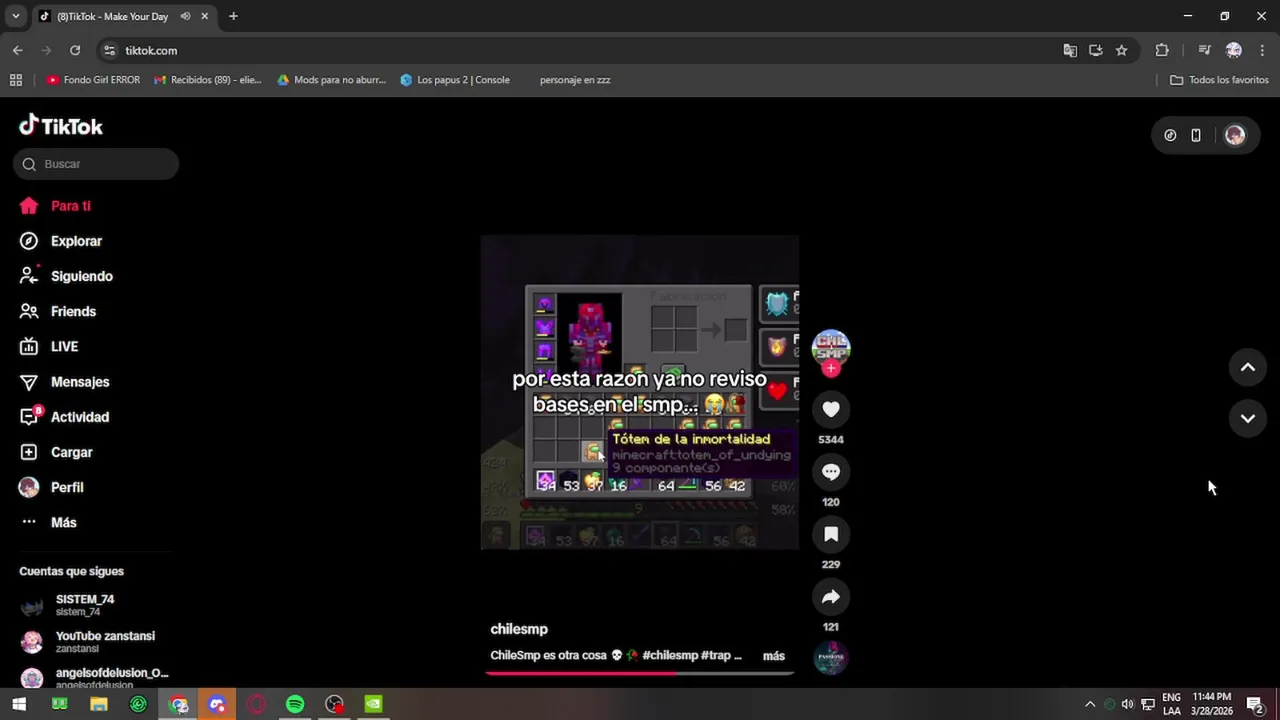Open the Todos los favoritos folder

[x=1220, y=80]
